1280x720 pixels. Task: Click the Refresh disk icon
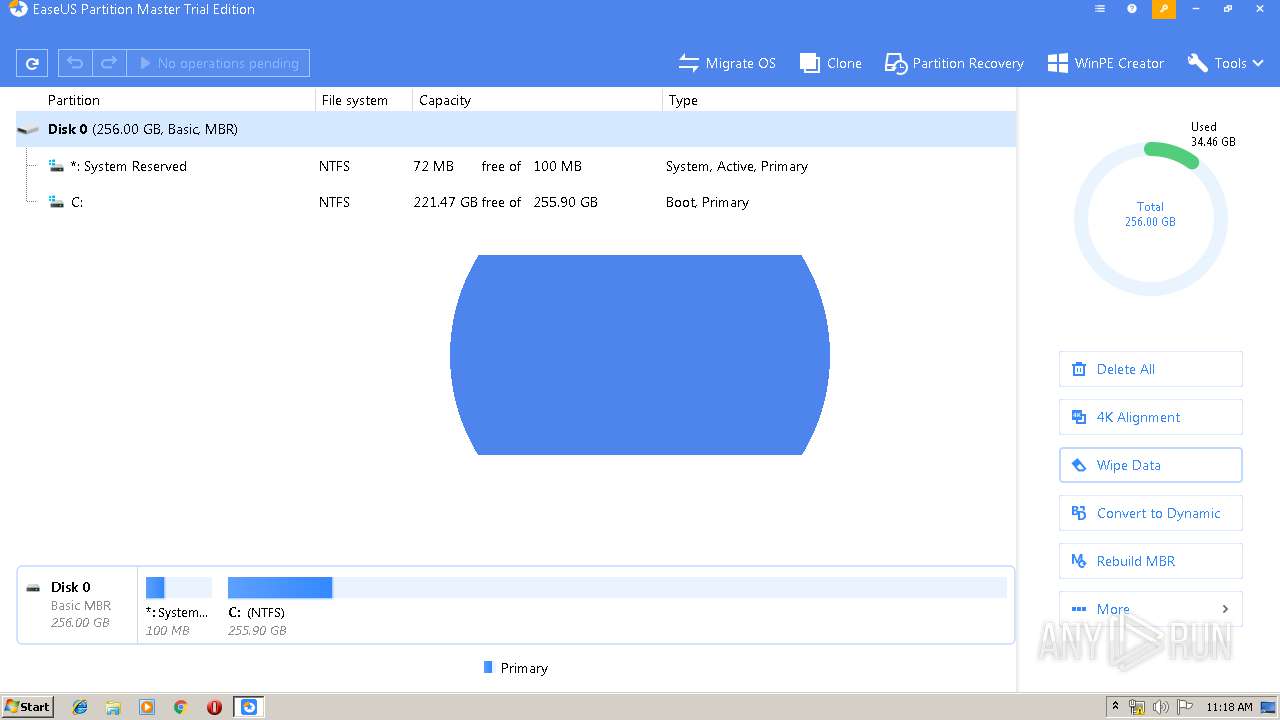click(x=32, y=63)
